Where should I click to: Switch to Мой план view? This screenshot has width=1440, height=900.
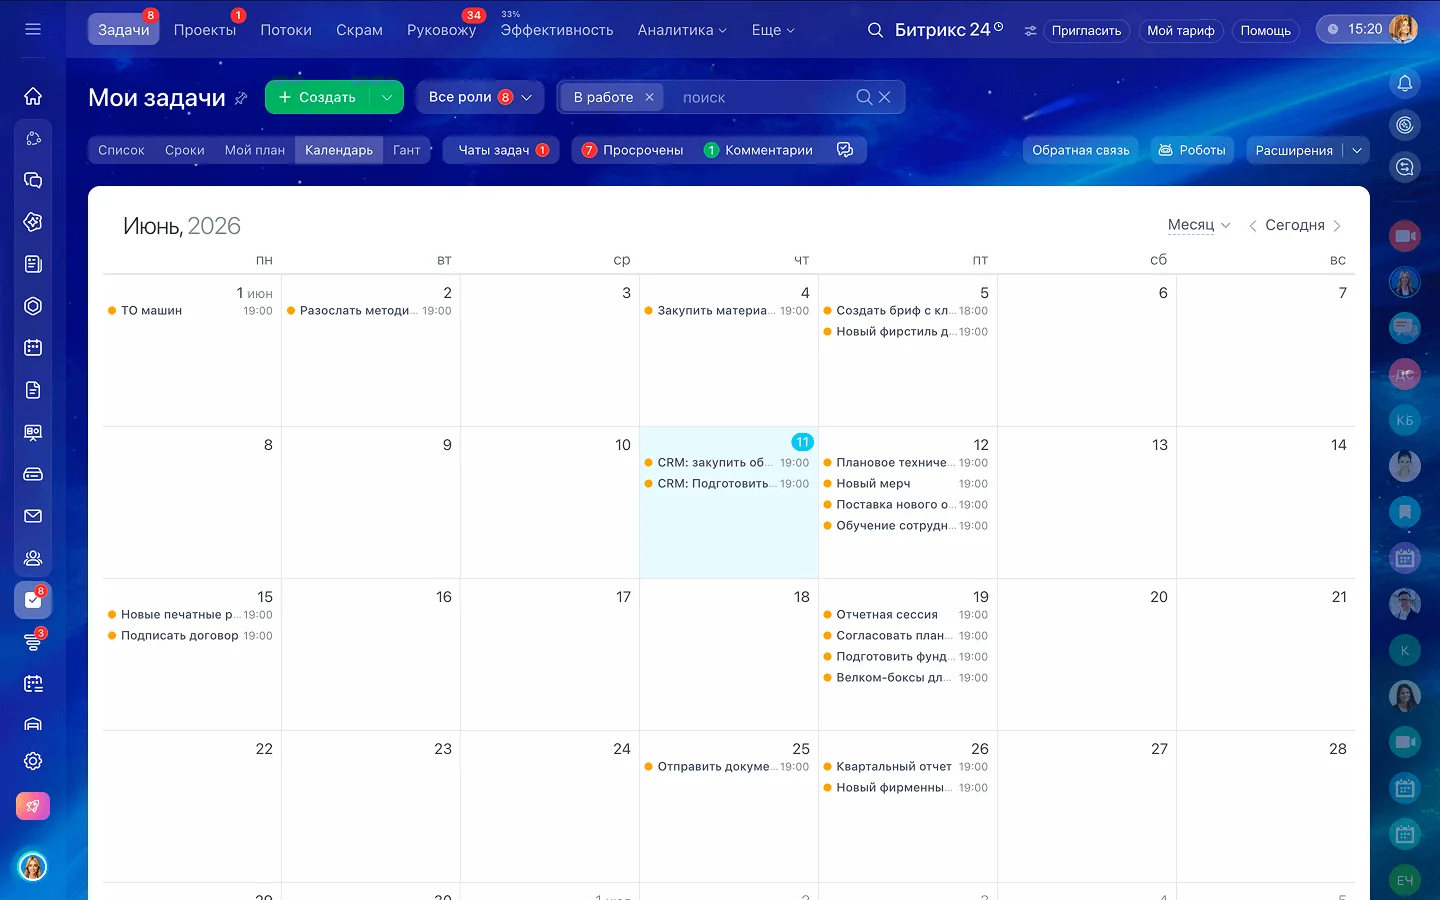point(255,150)
